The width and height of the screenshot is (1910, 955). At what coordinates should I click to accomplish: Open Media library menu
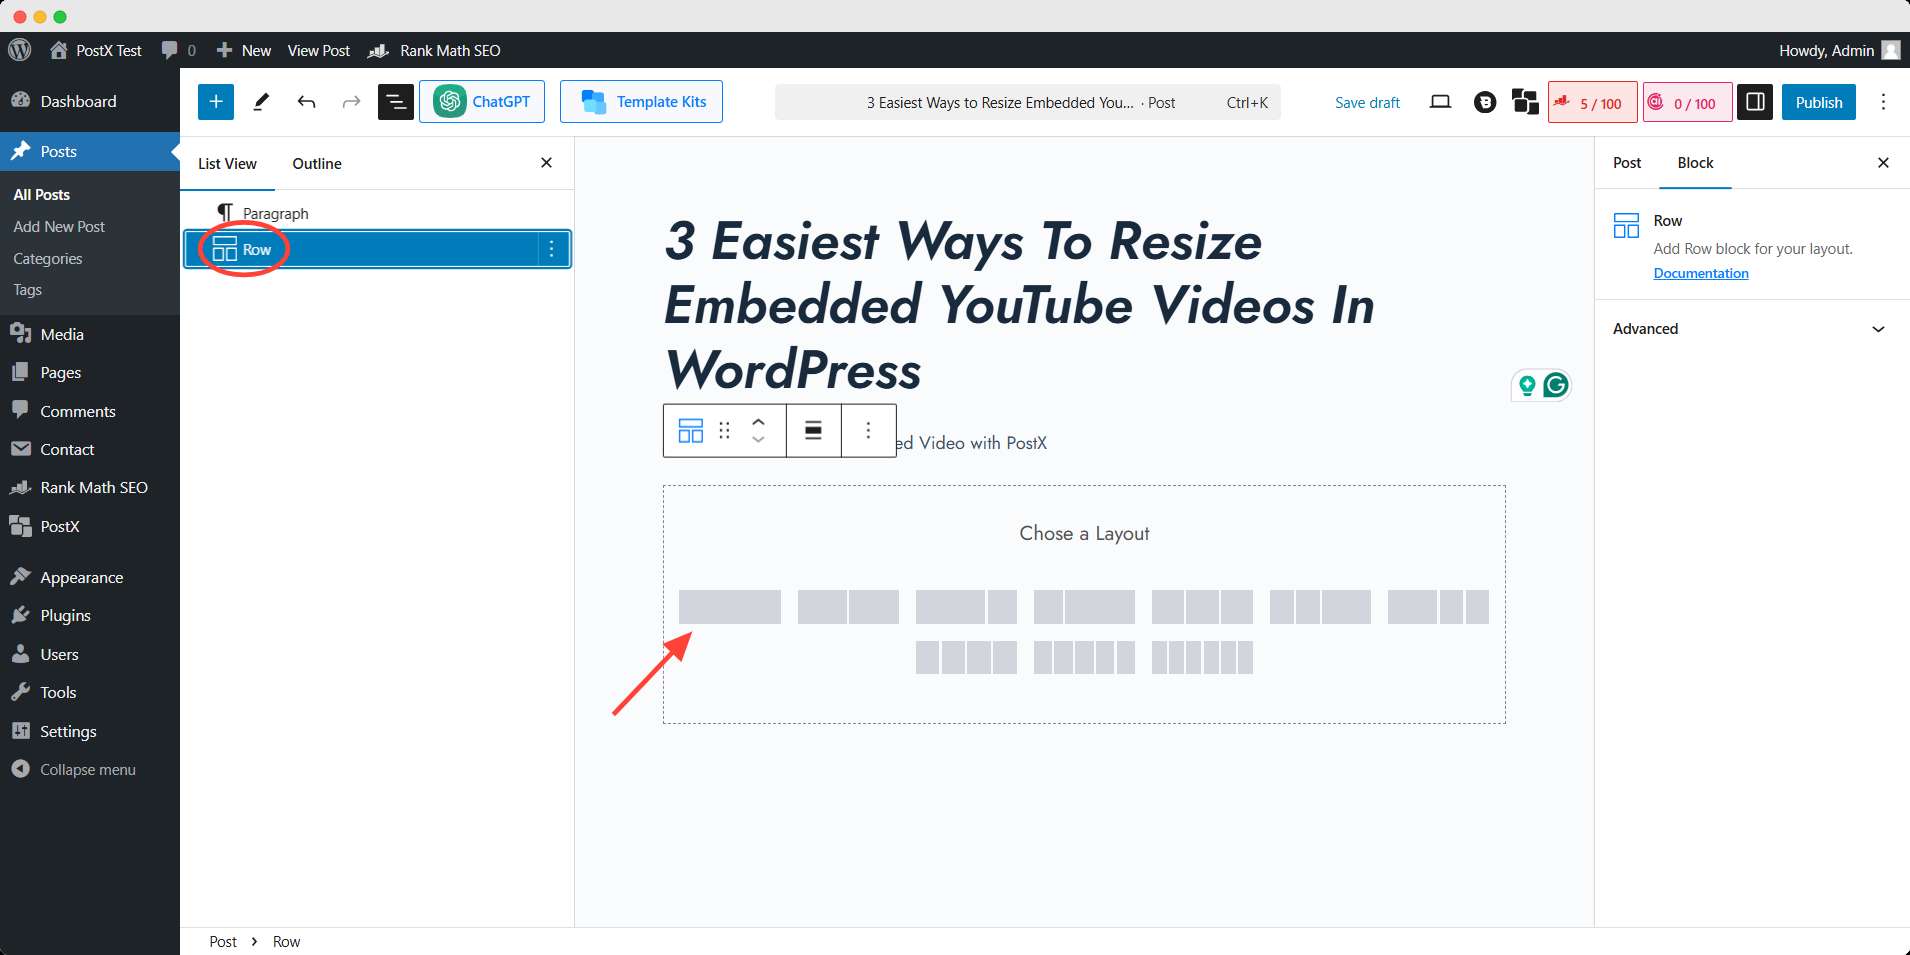click(x=90, y=334)
